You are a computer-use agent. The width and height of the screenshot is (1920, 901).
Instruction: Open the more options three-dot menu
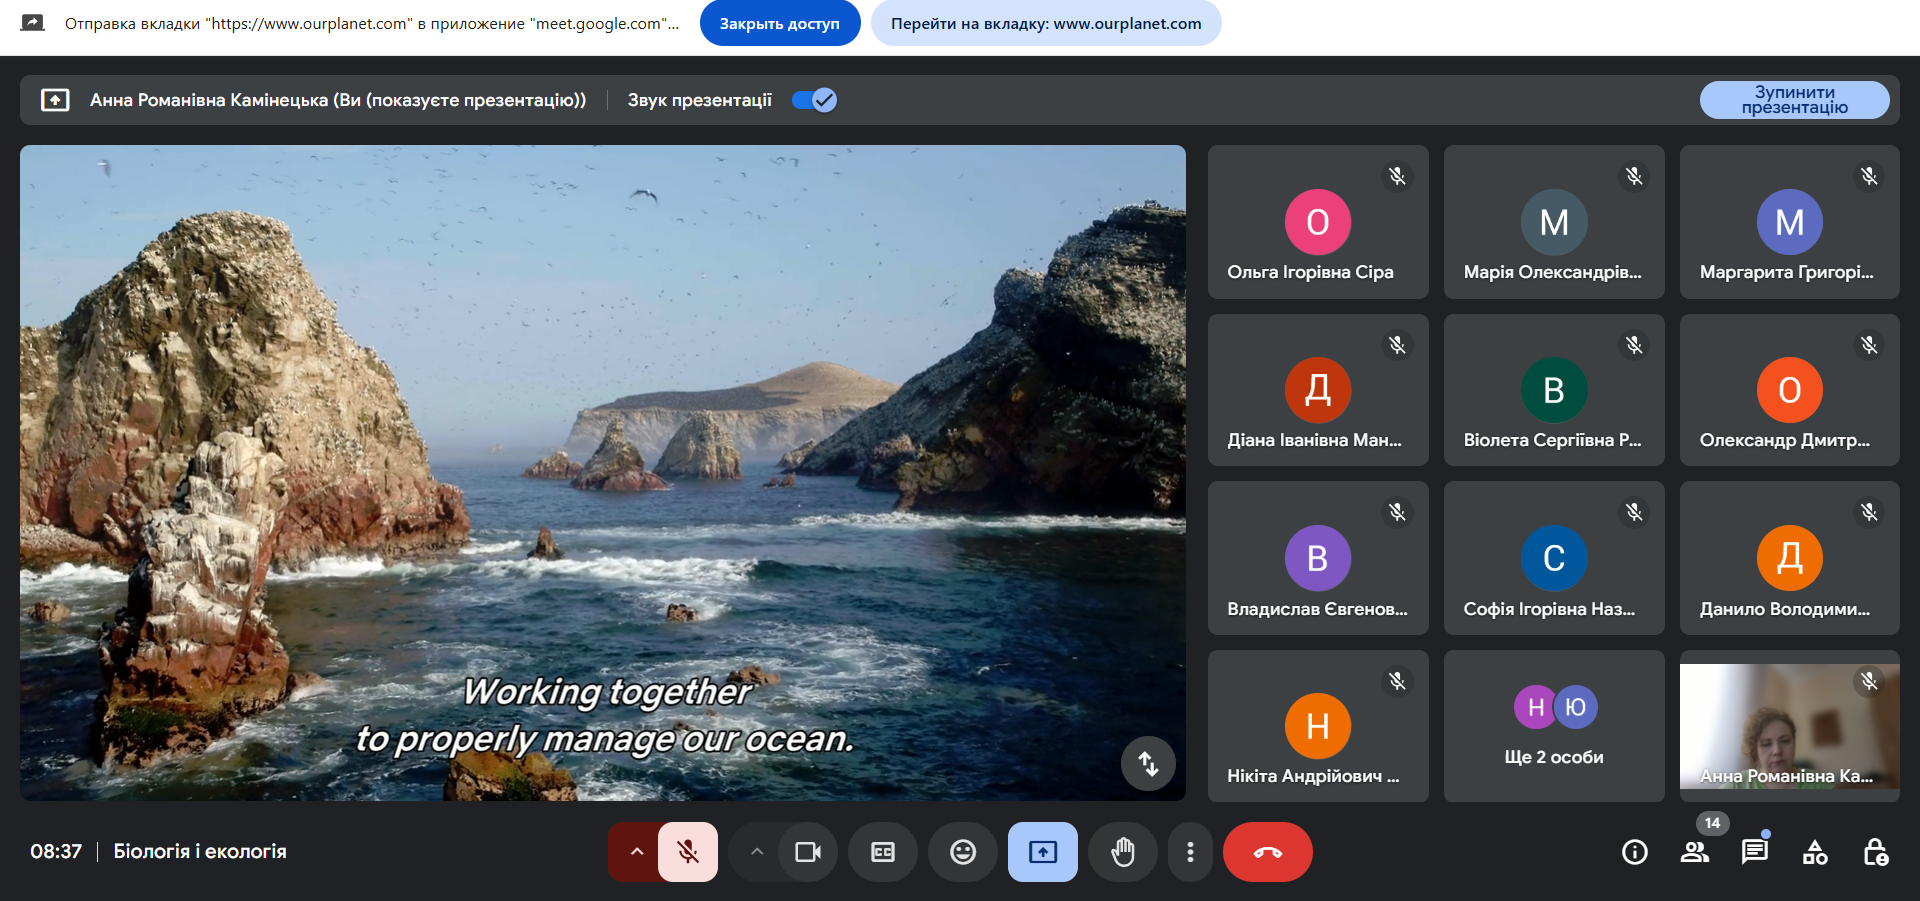(x=1190, y=852)
